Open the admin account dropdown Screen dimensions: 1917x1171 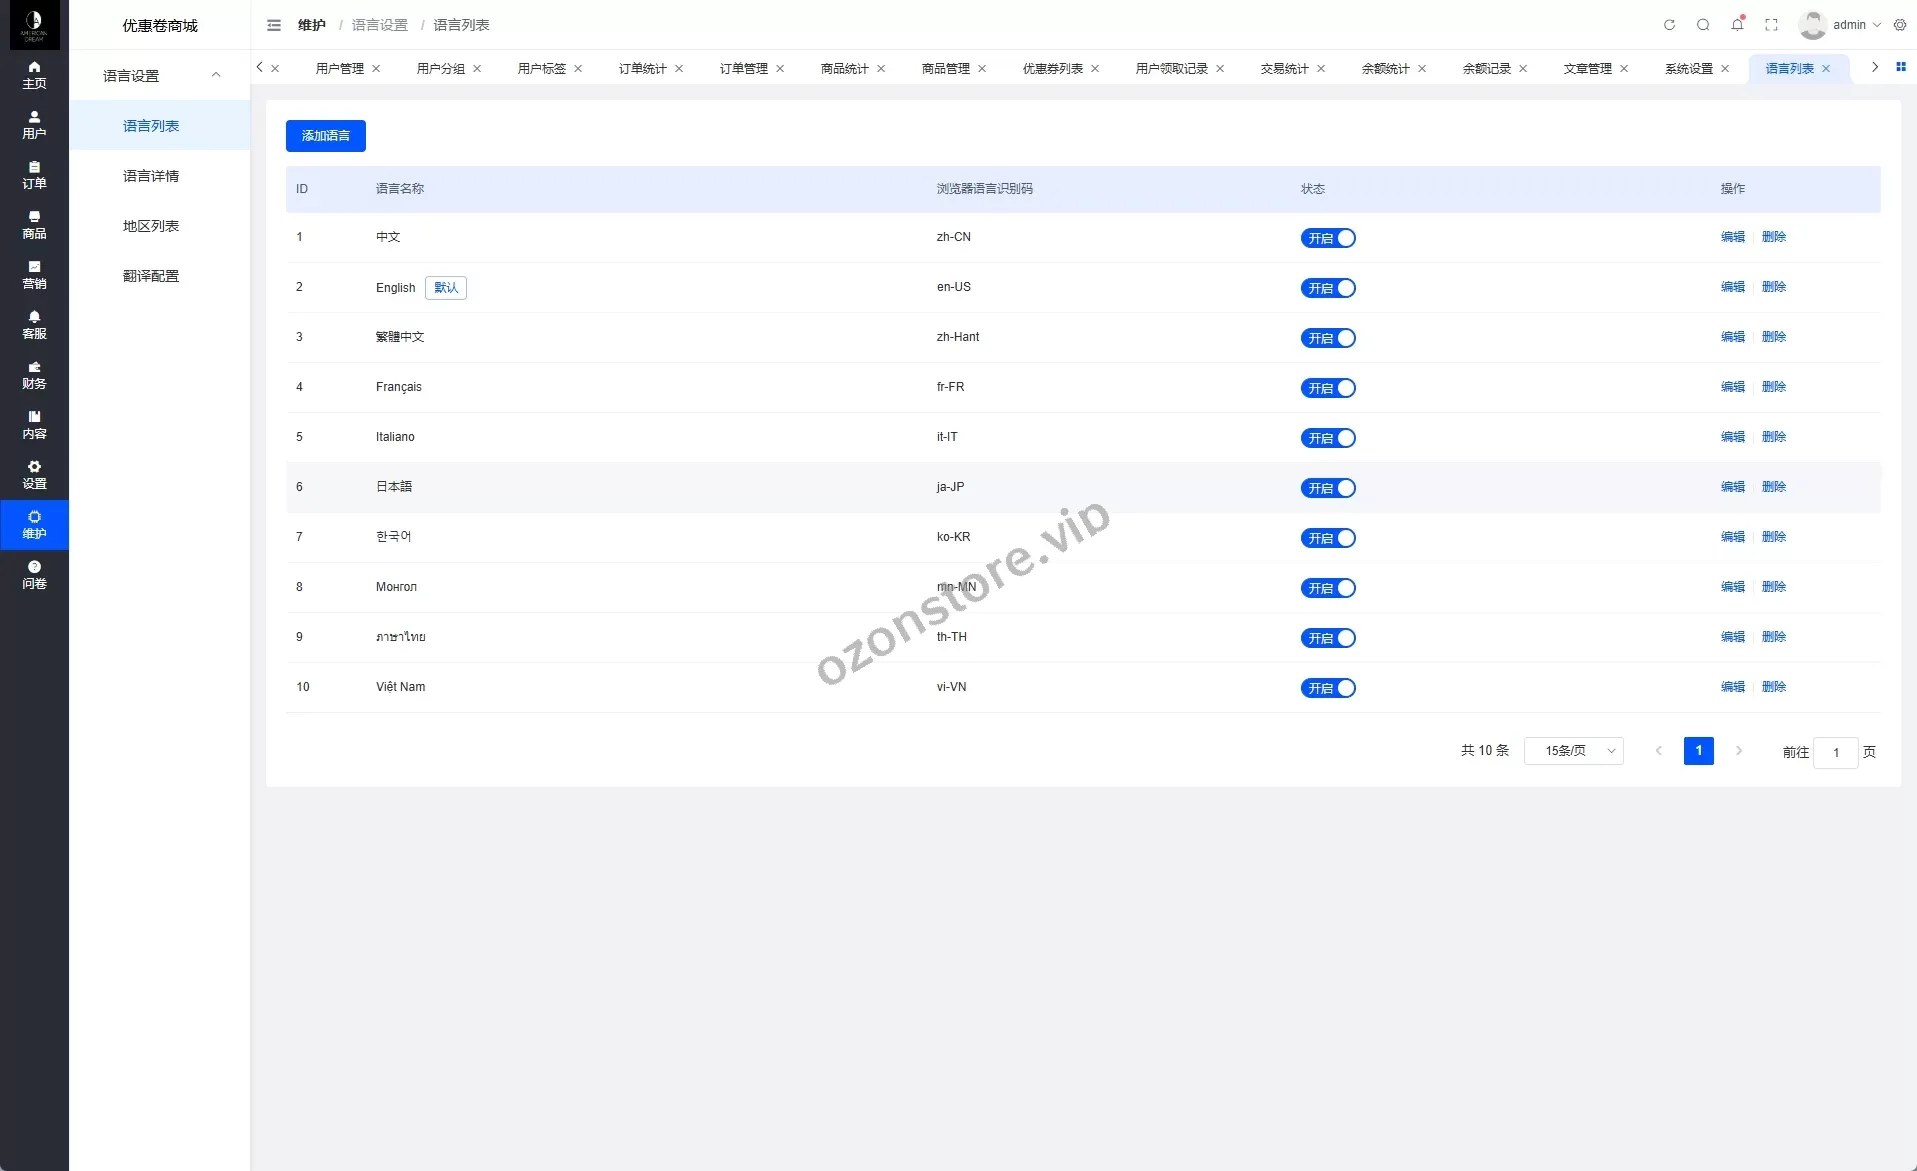[x=1845, y=25]
